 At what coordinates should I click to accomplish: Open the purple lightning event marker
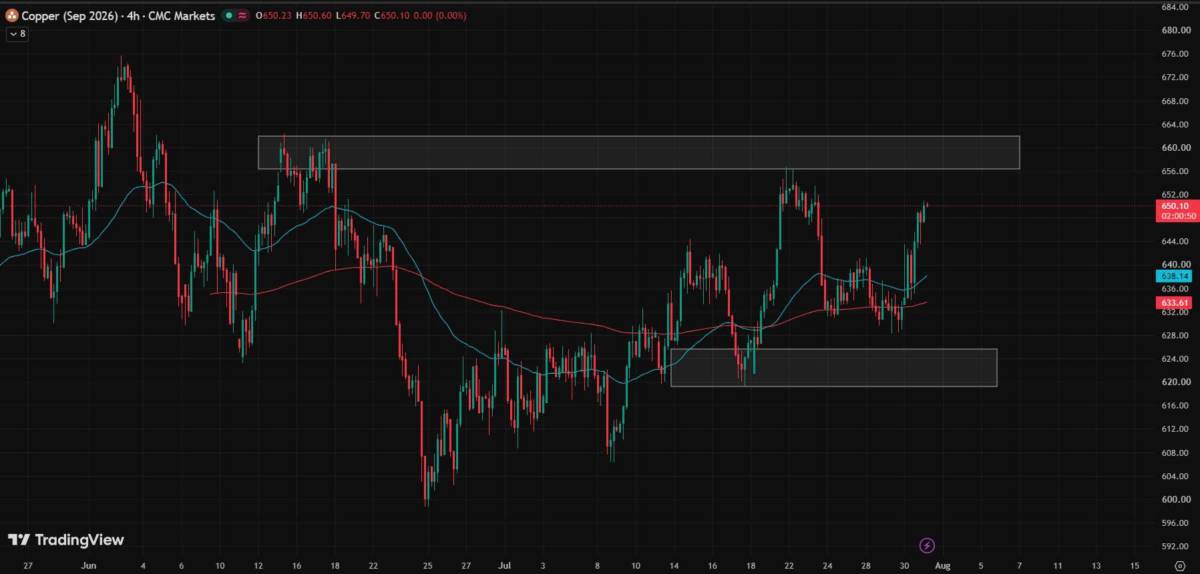927,545
